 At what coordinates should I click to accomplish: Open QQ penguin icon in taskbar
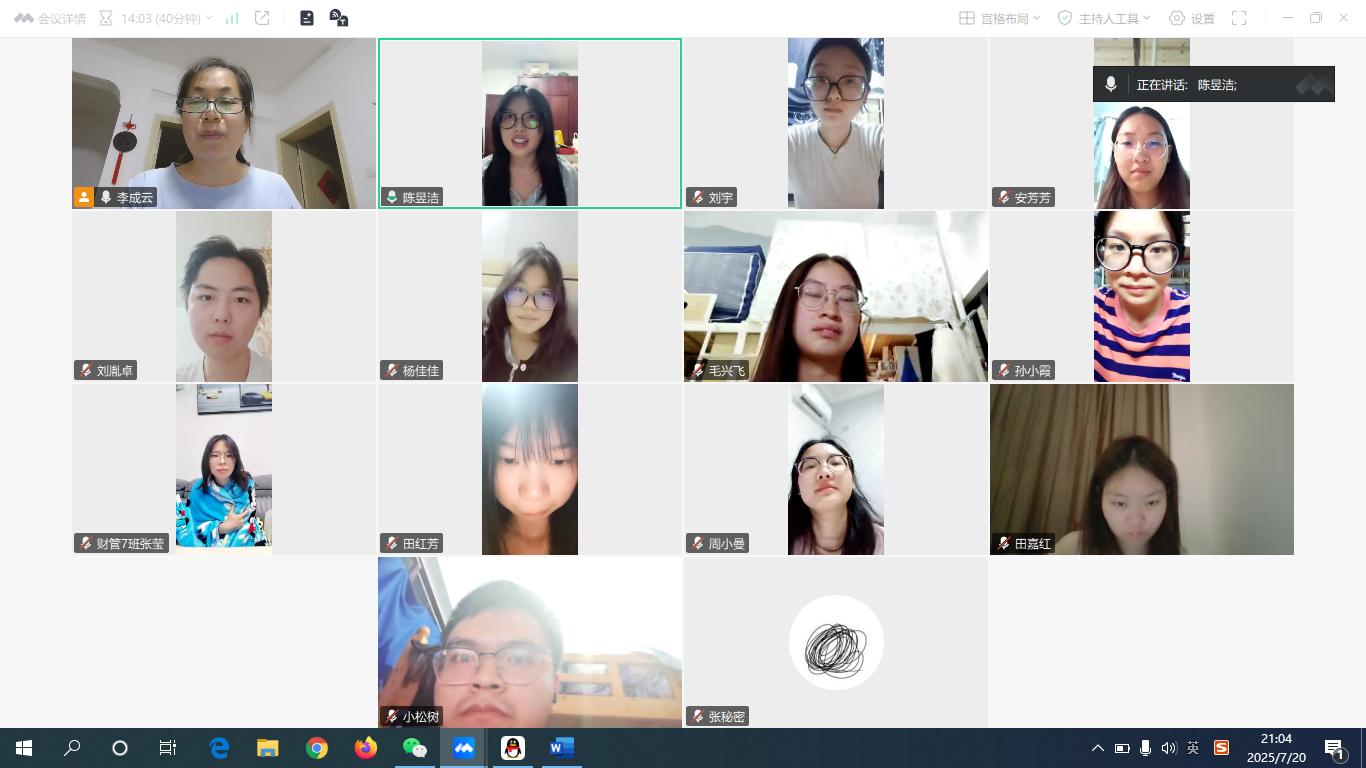pyautogui.click(x=512, y=748)
